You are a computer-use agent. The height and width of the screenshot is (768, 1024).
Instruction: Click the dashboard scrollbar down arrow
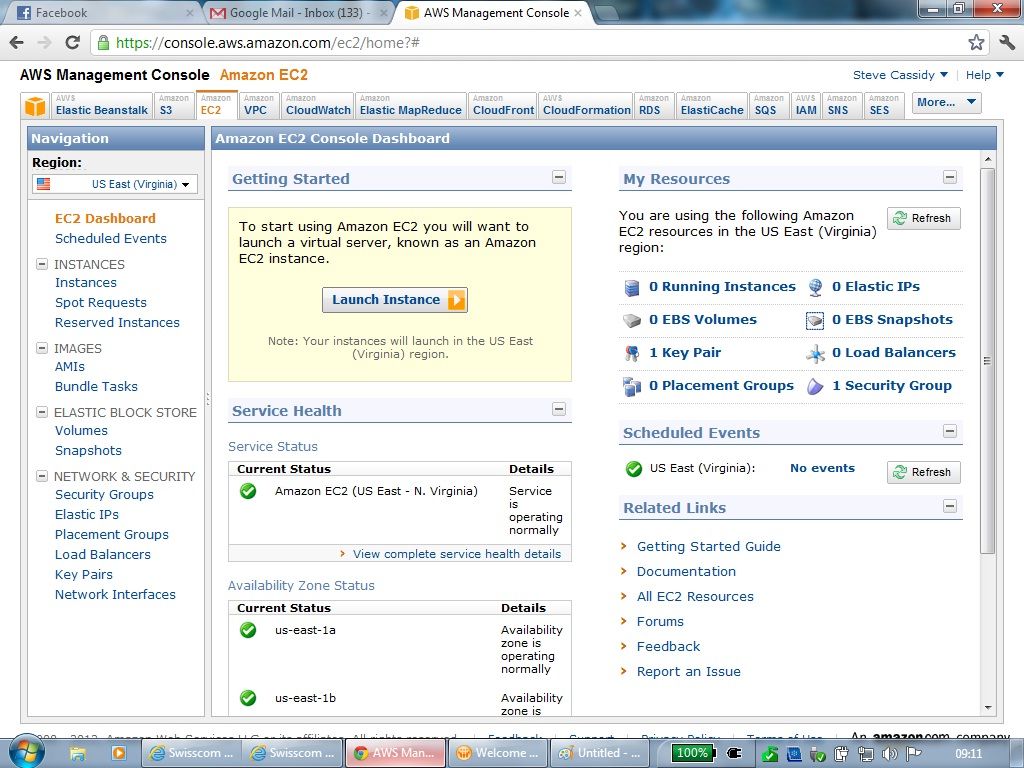click(x=987, y=708)
